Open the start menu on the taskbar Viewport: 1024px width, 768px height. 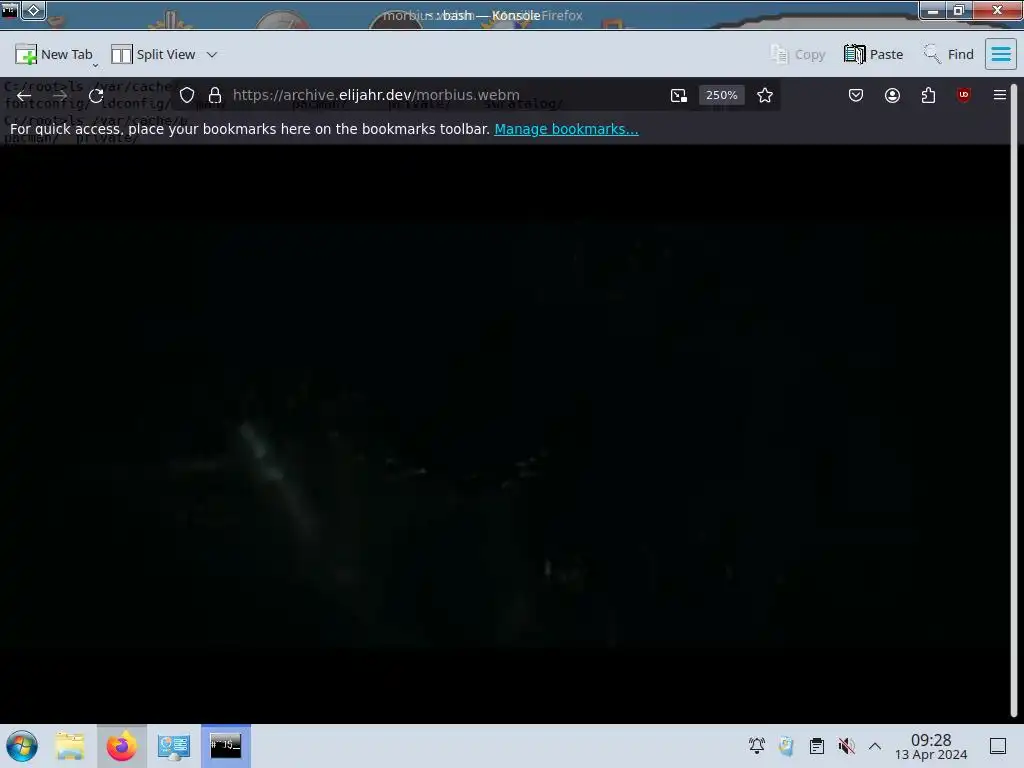pos(22,746)
